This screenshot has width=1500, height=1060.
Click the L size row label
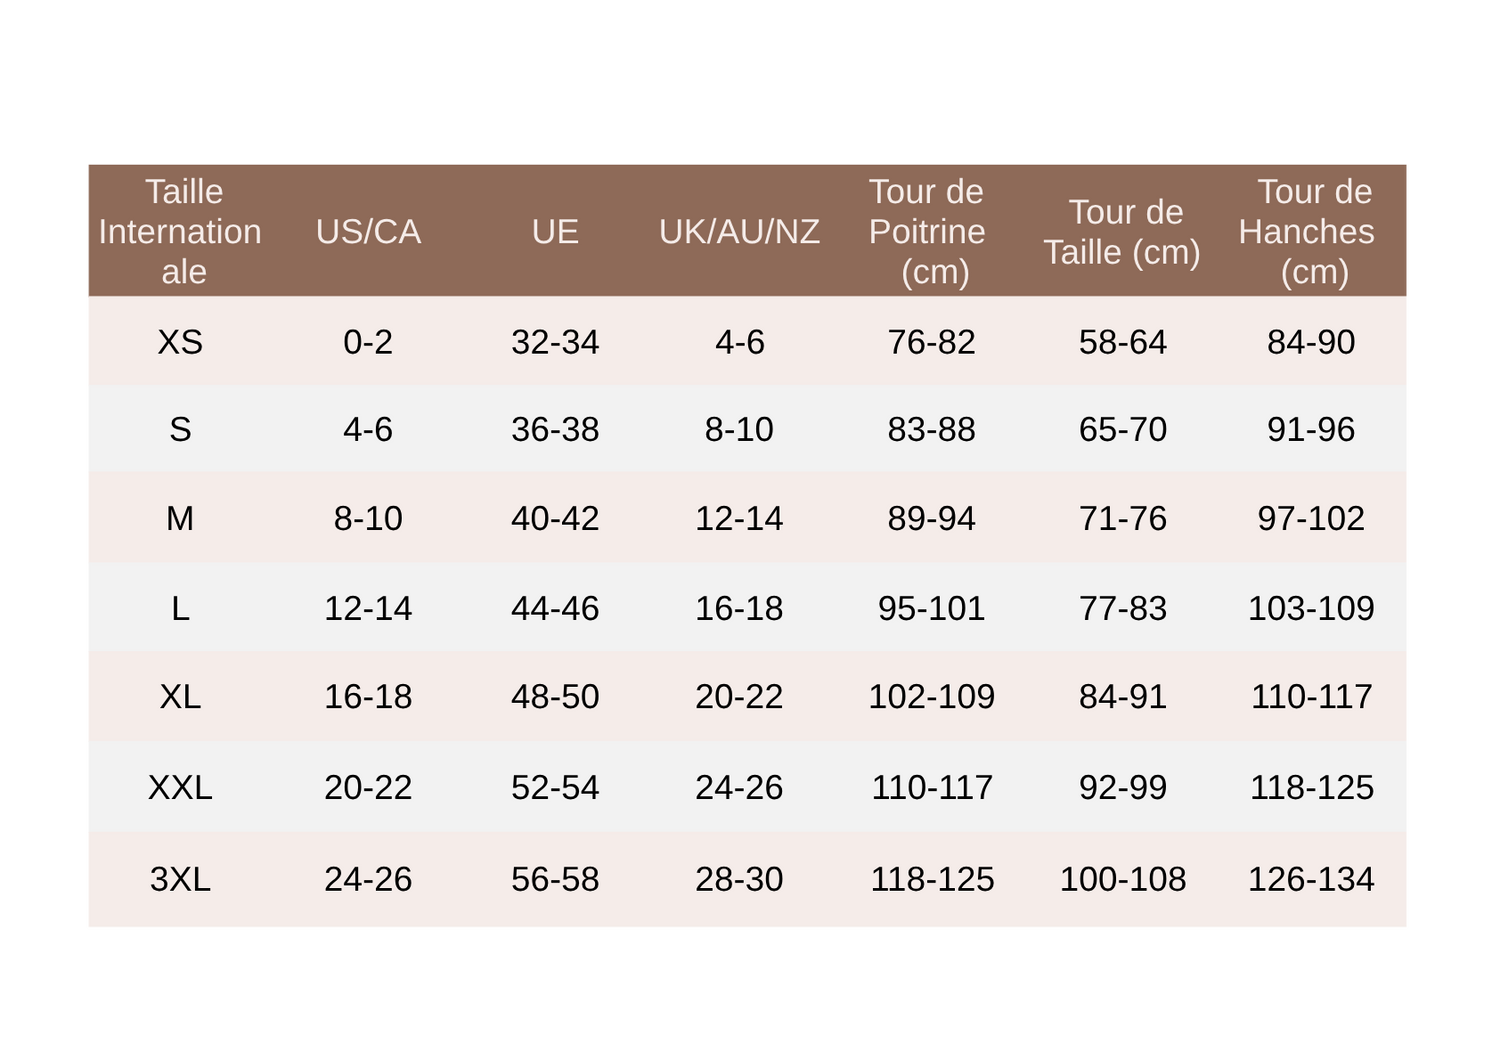tap(180, 608)
